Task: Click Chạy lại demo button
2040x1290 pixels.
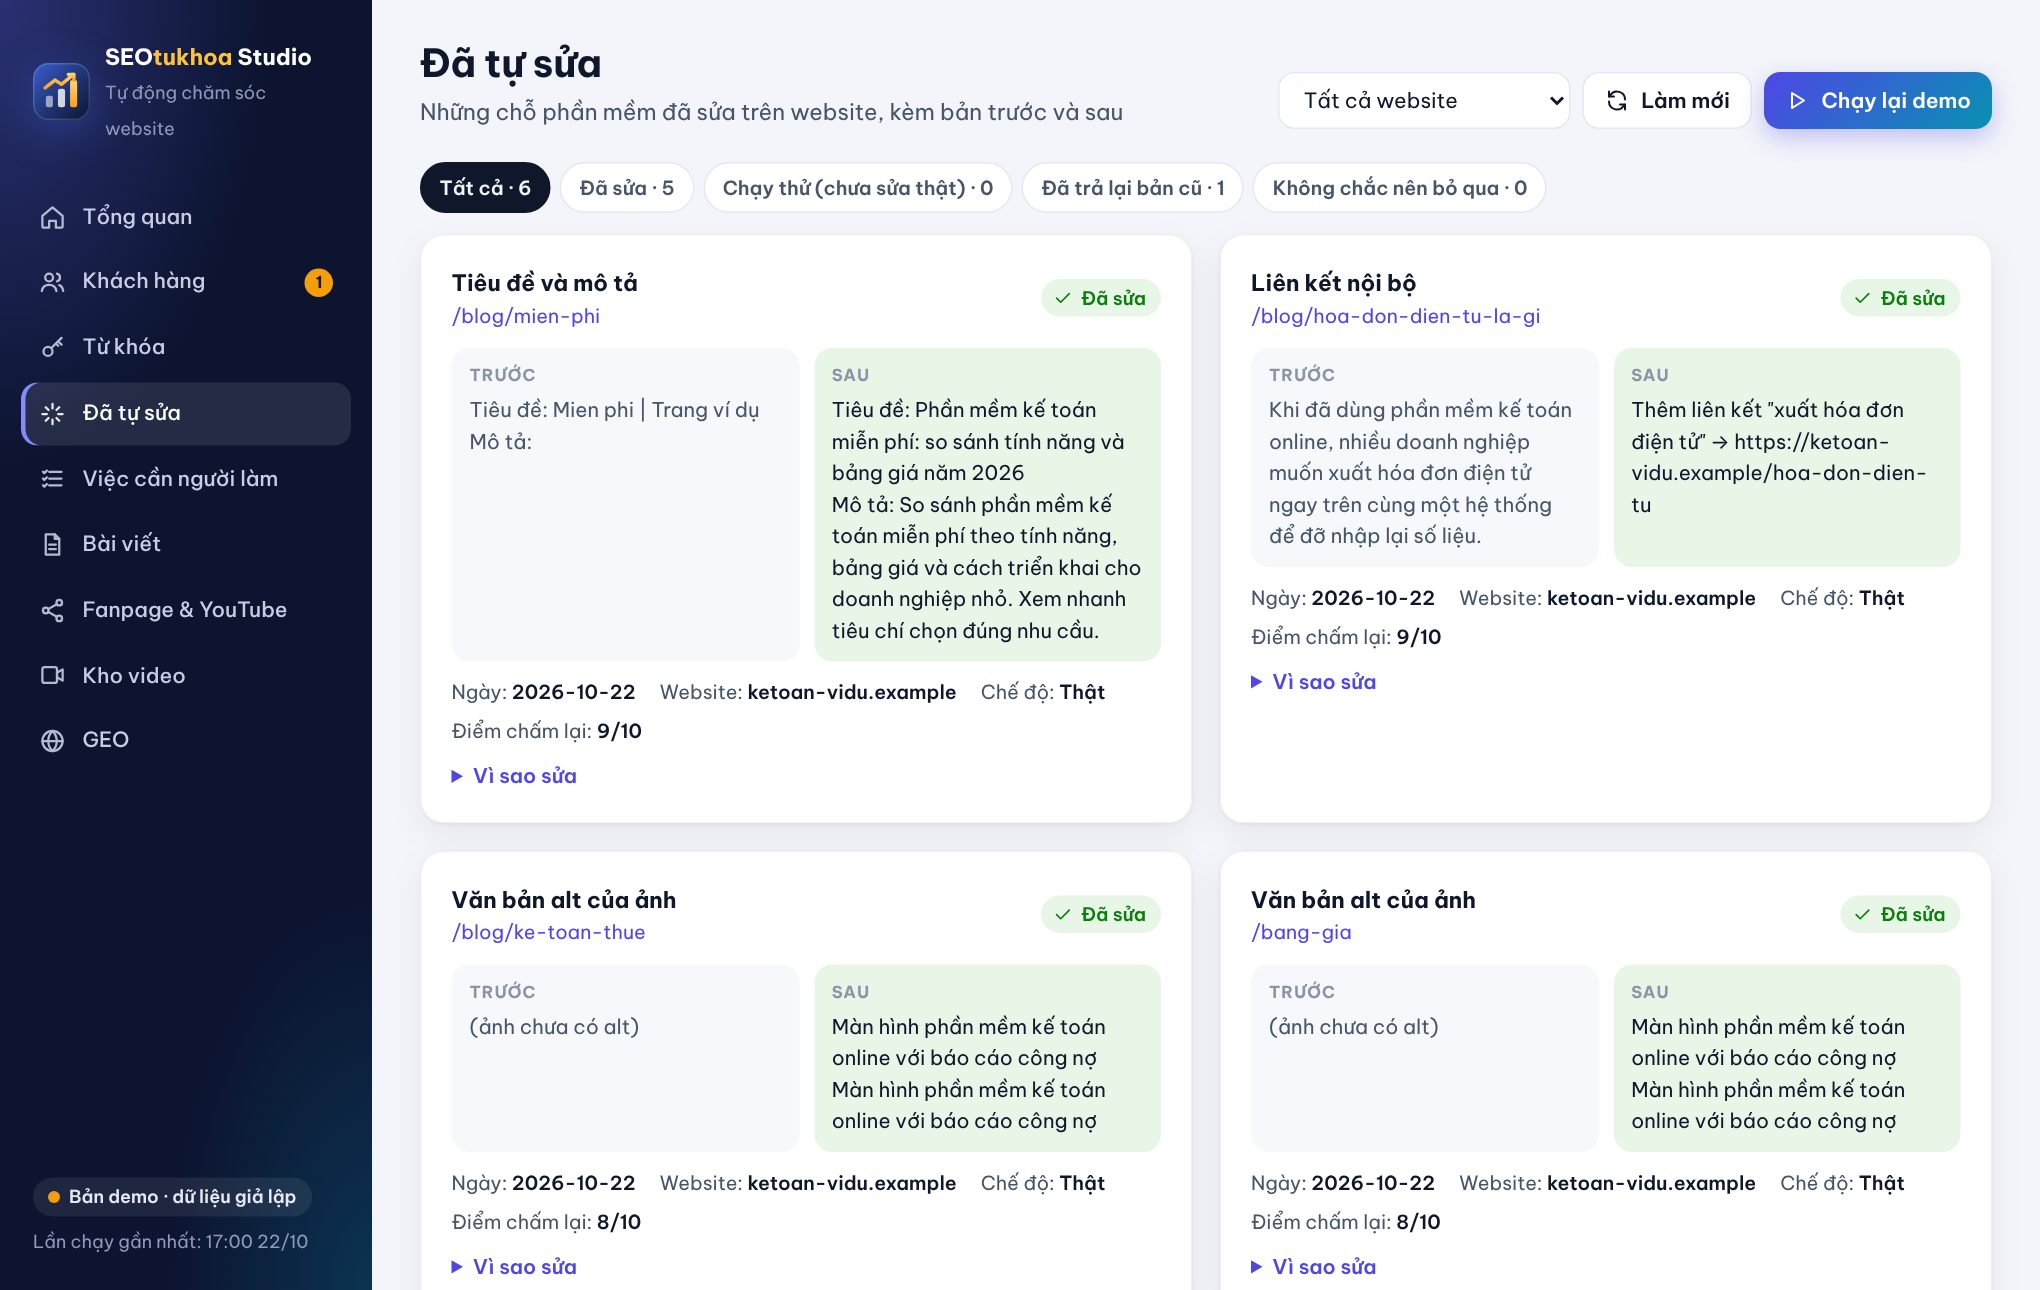Action: [x=1878, y=100]
